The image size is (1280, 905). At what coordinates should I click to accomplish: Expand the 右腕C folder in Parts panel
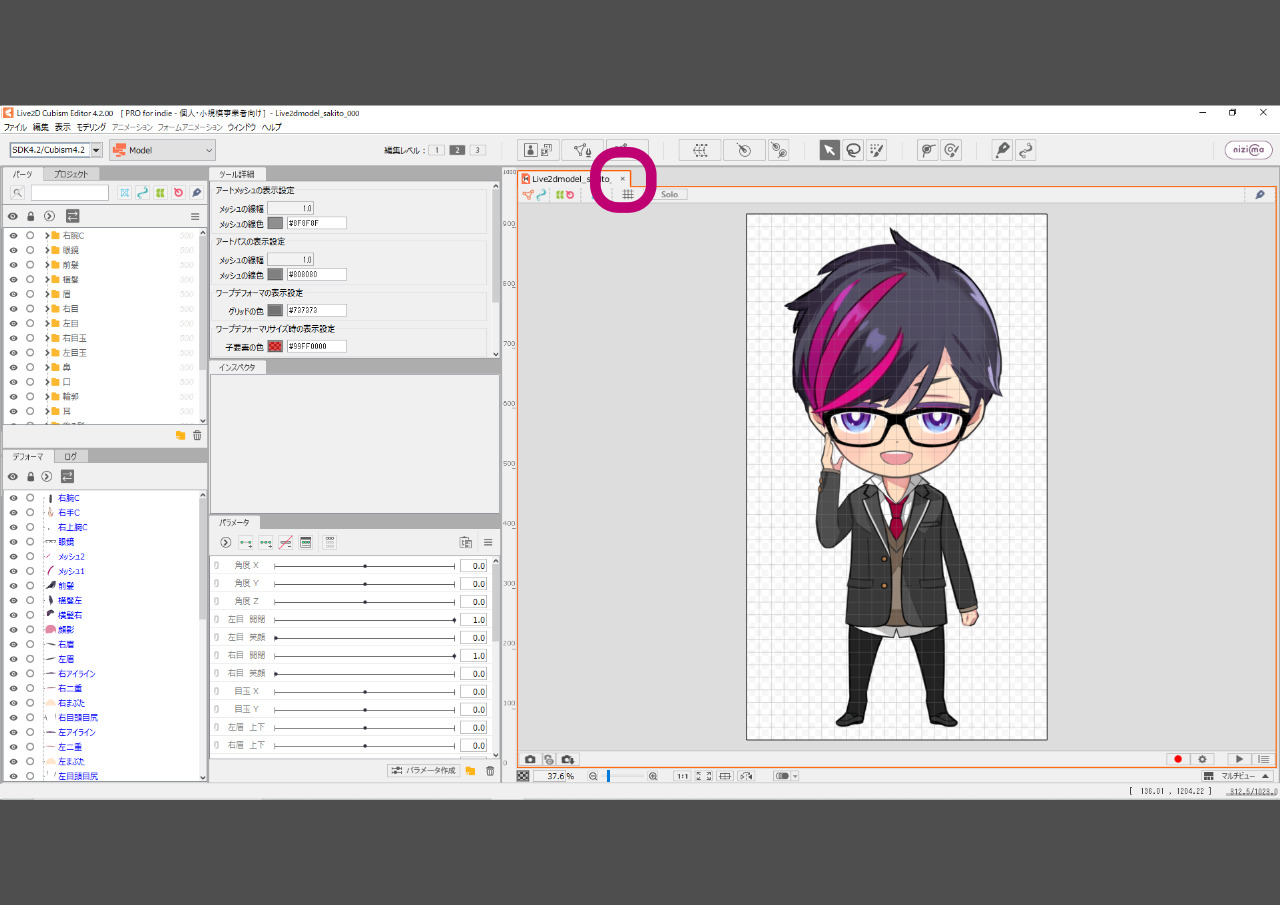tap(47, 236)
